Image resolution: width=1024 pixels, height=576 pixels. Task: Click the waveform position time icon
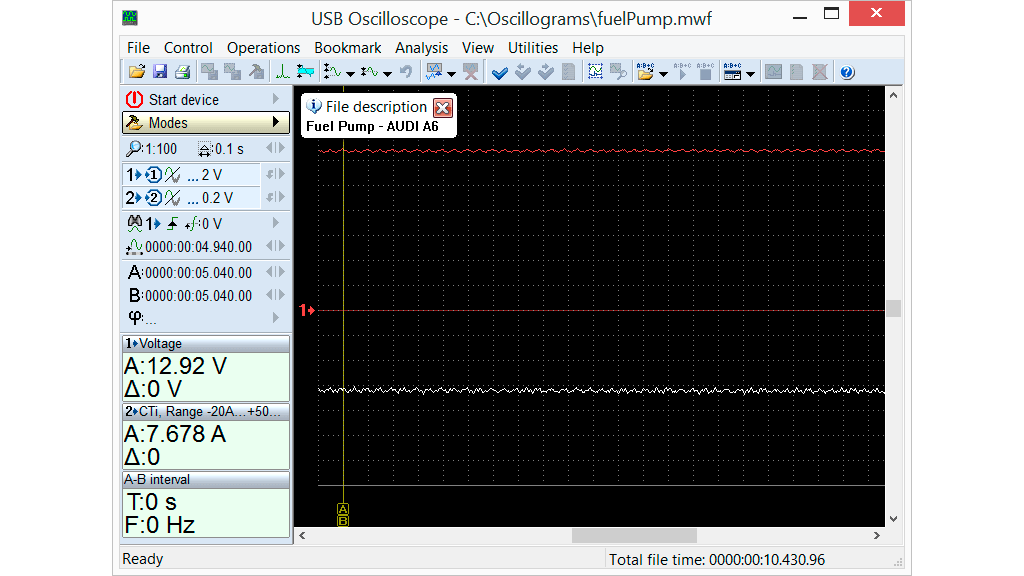135,246
